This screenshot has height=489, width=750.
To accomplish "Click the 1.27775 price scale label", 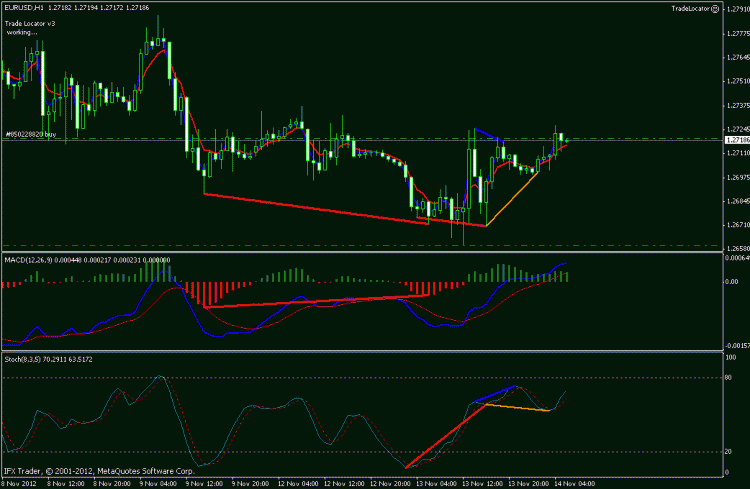I will click(738, 33).
